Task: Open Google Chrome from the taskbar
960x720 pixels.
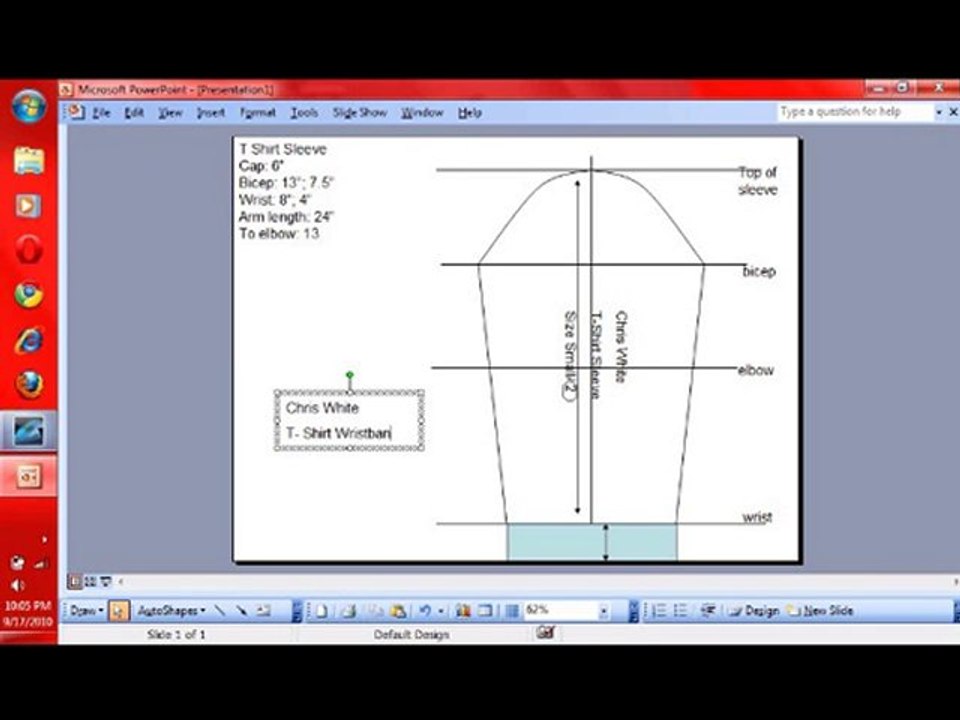Action: [29, 294]
